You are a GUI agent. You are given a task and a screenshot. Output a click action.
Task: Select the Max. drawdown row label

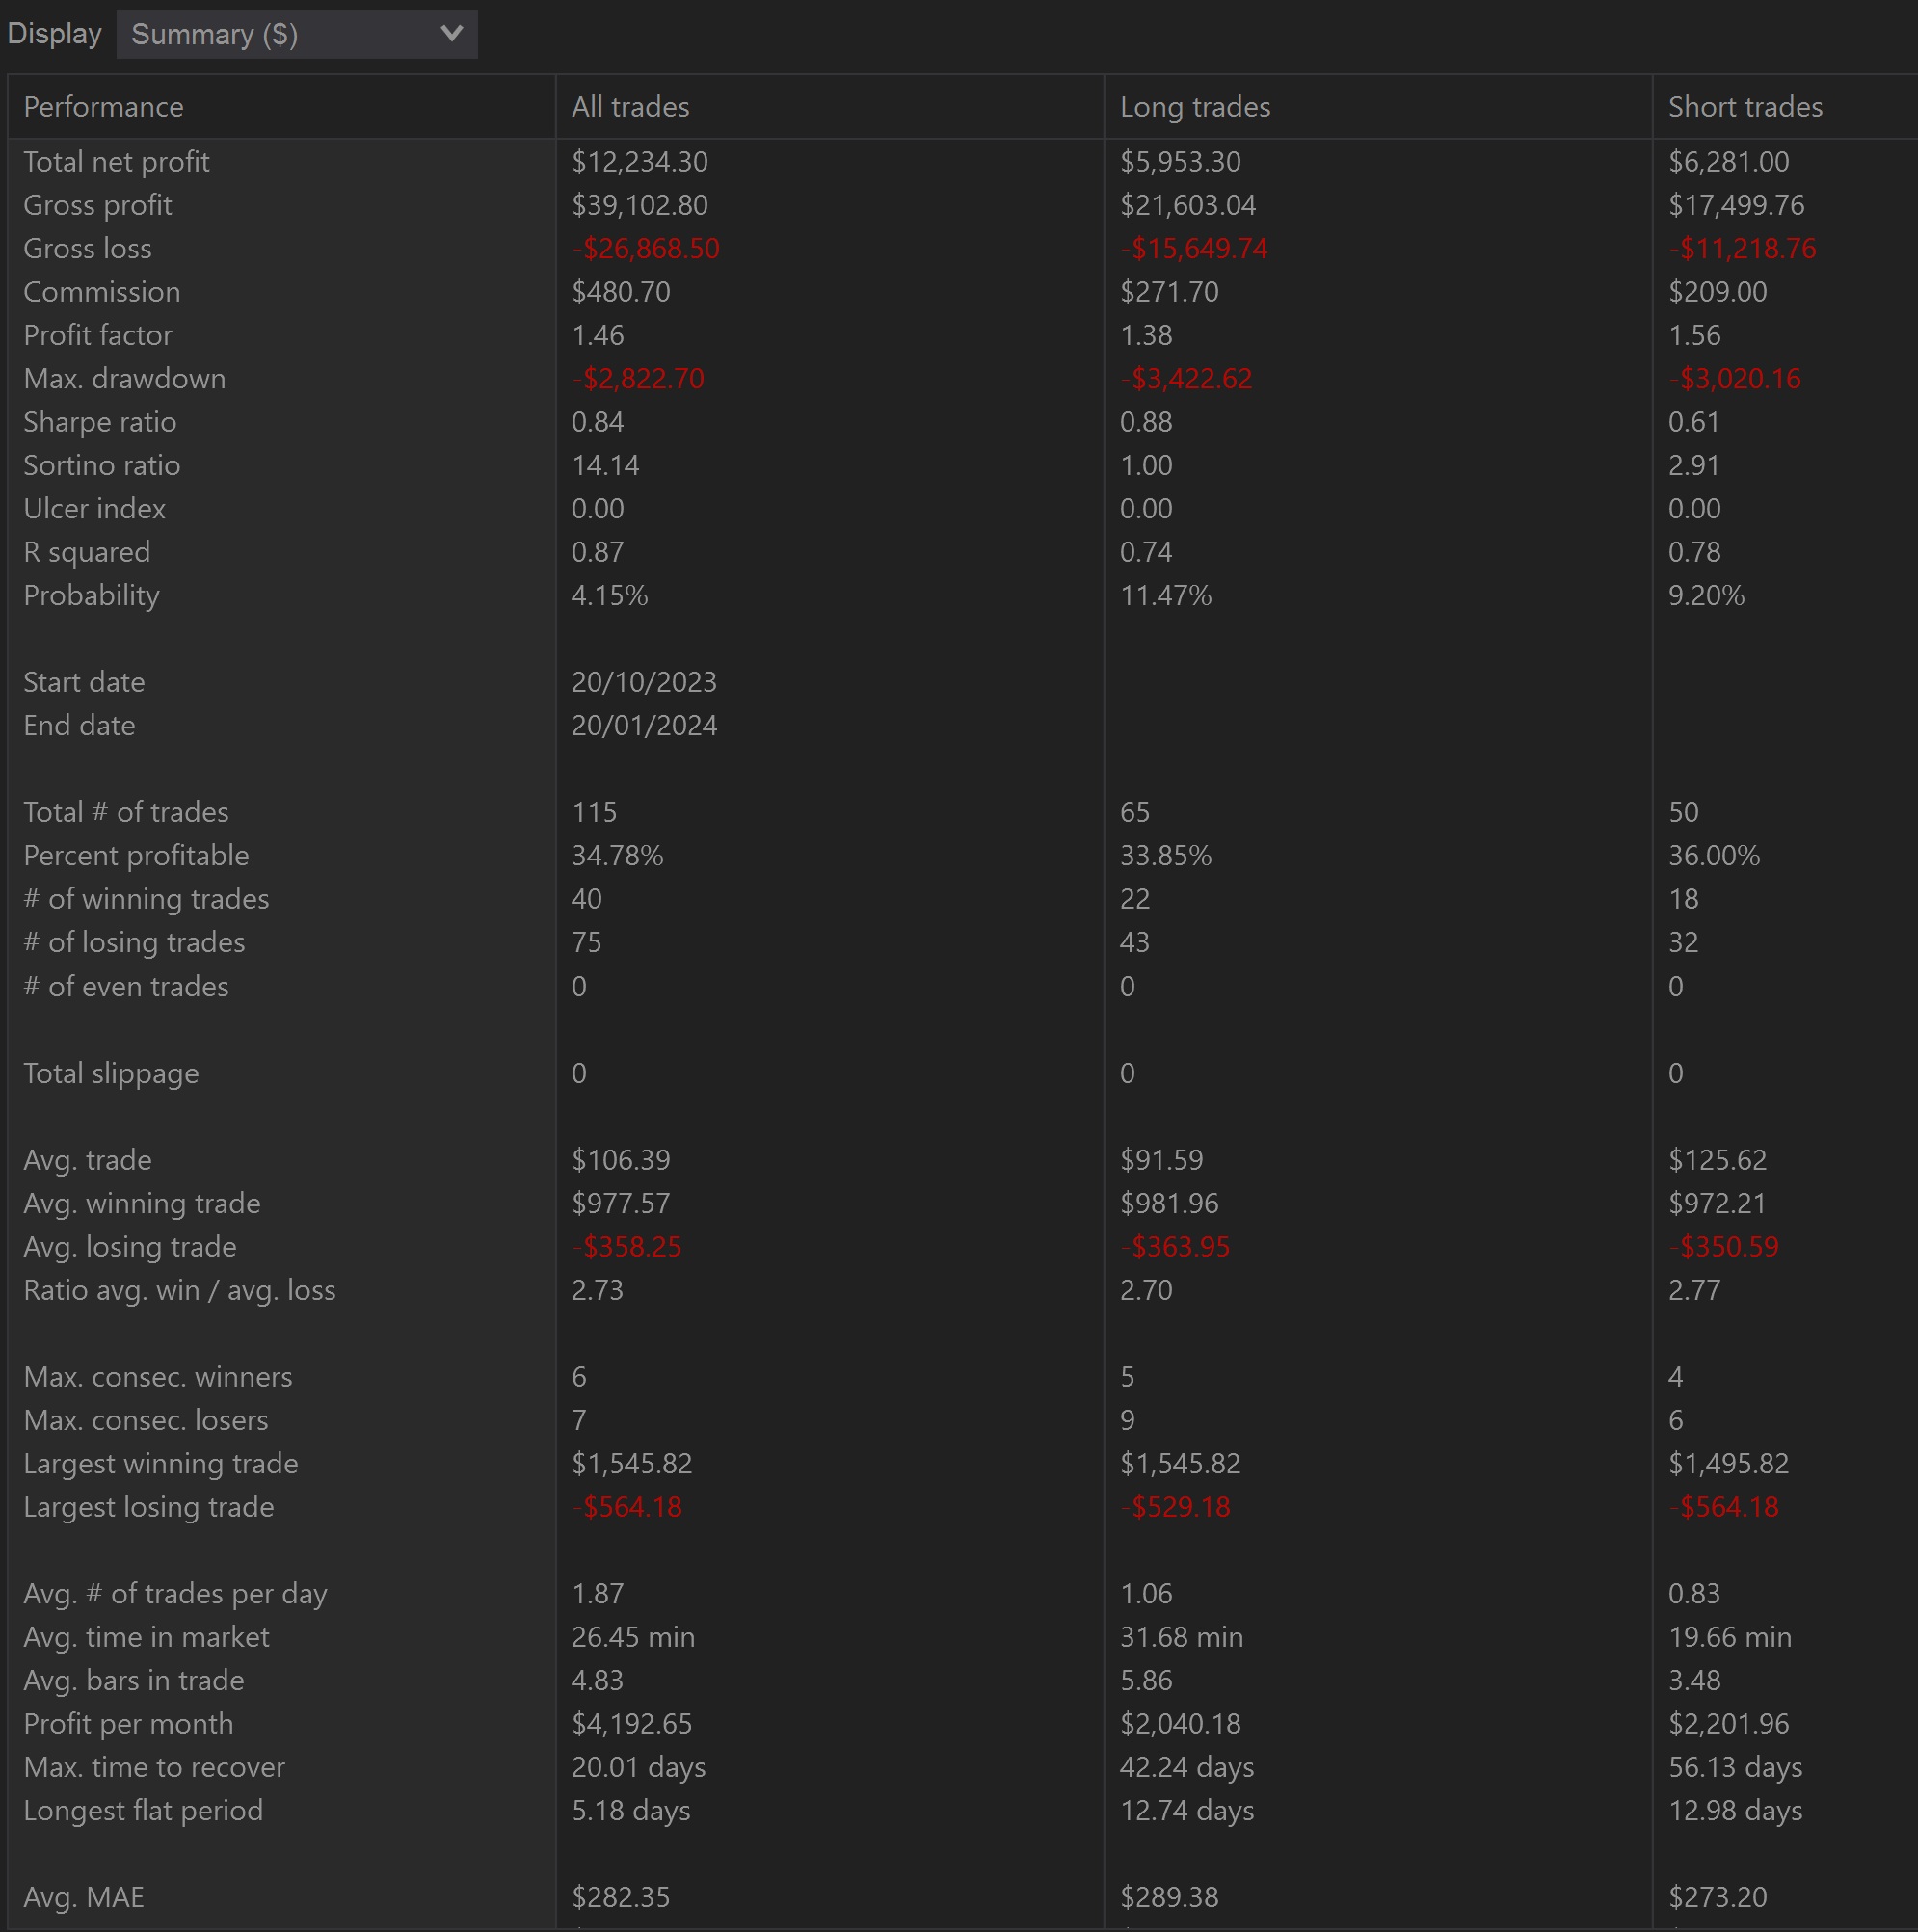pyautogui.click(x=124, y=379)
